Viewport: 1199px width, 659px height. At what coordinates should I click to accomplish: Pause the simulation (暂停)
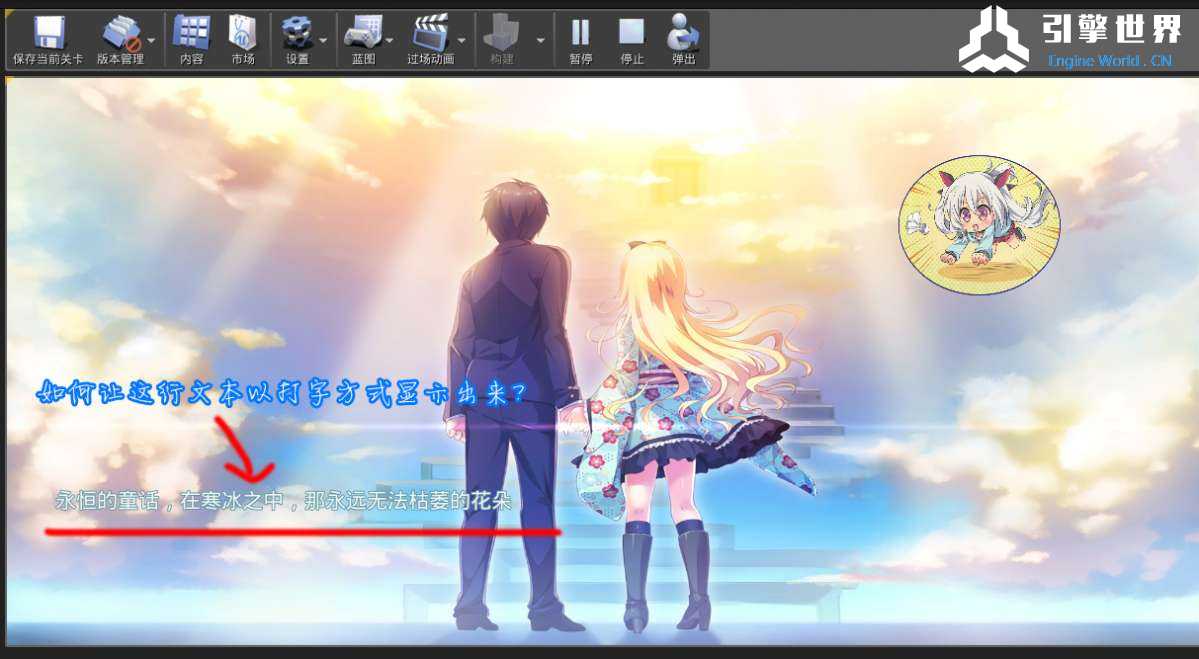[580, 41]
